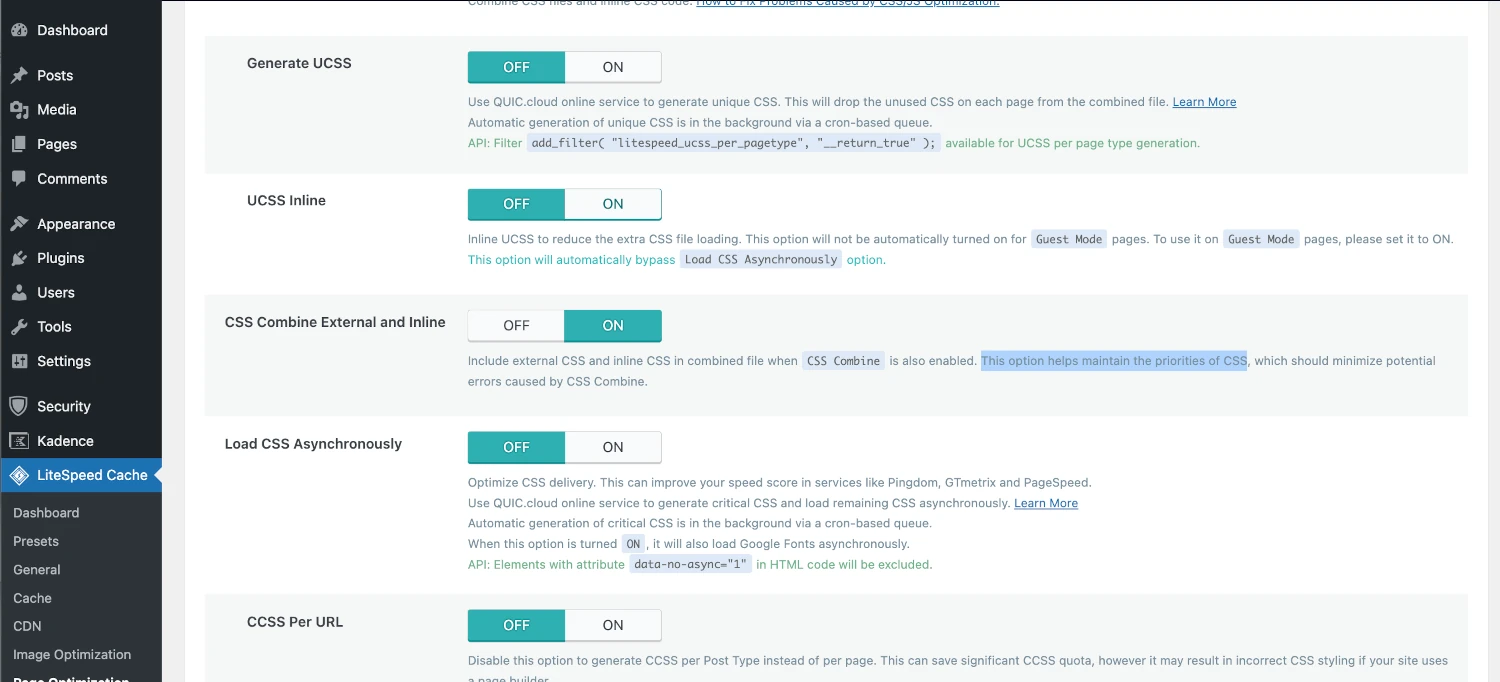
Task: Click the data-no-async="1" code snippet
Action: point(691,565)
